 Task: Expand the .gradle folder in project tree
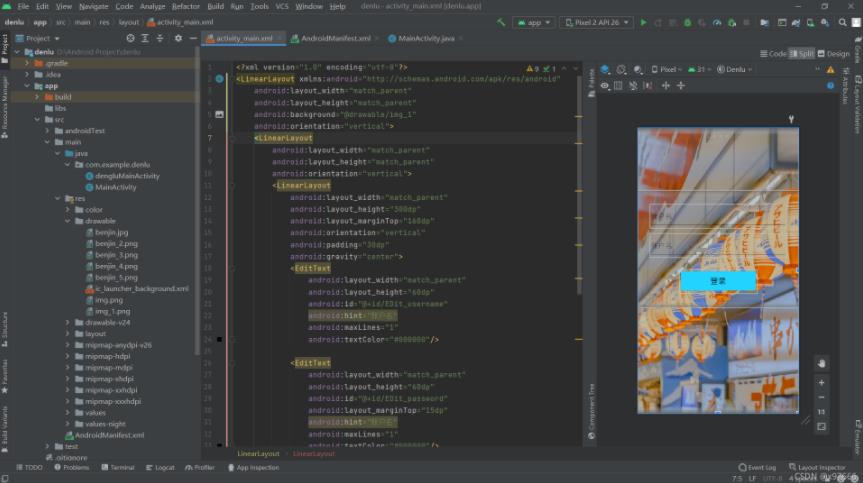[x=28, y=62]
